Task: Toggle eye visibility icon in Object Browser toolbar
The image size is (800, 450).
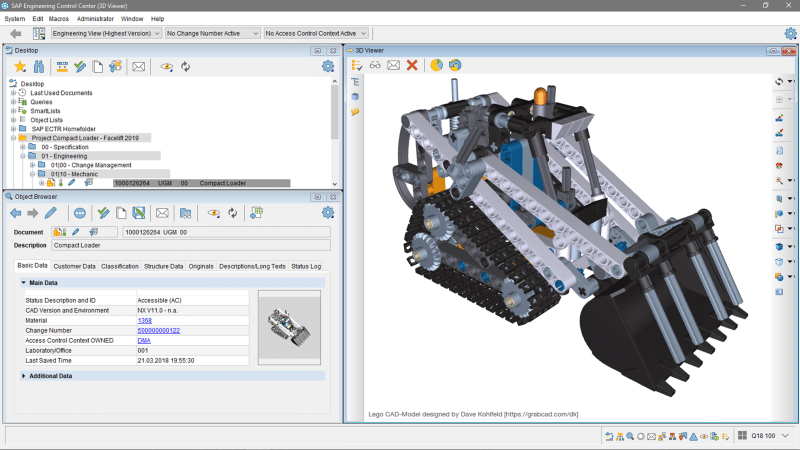Action: click(214, 213)
